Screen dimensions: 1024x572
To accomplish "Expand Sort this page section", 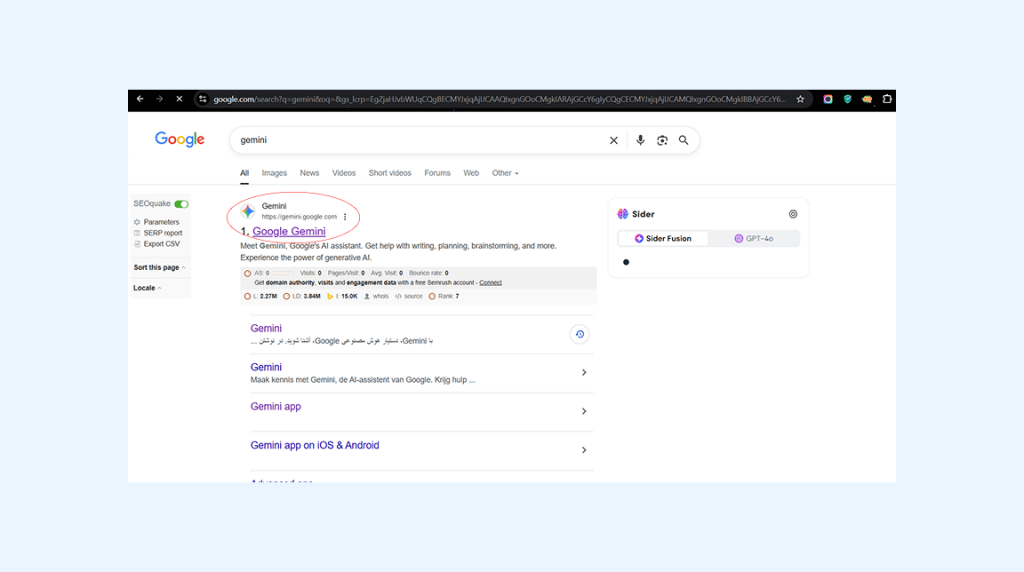I will [159, 268].
